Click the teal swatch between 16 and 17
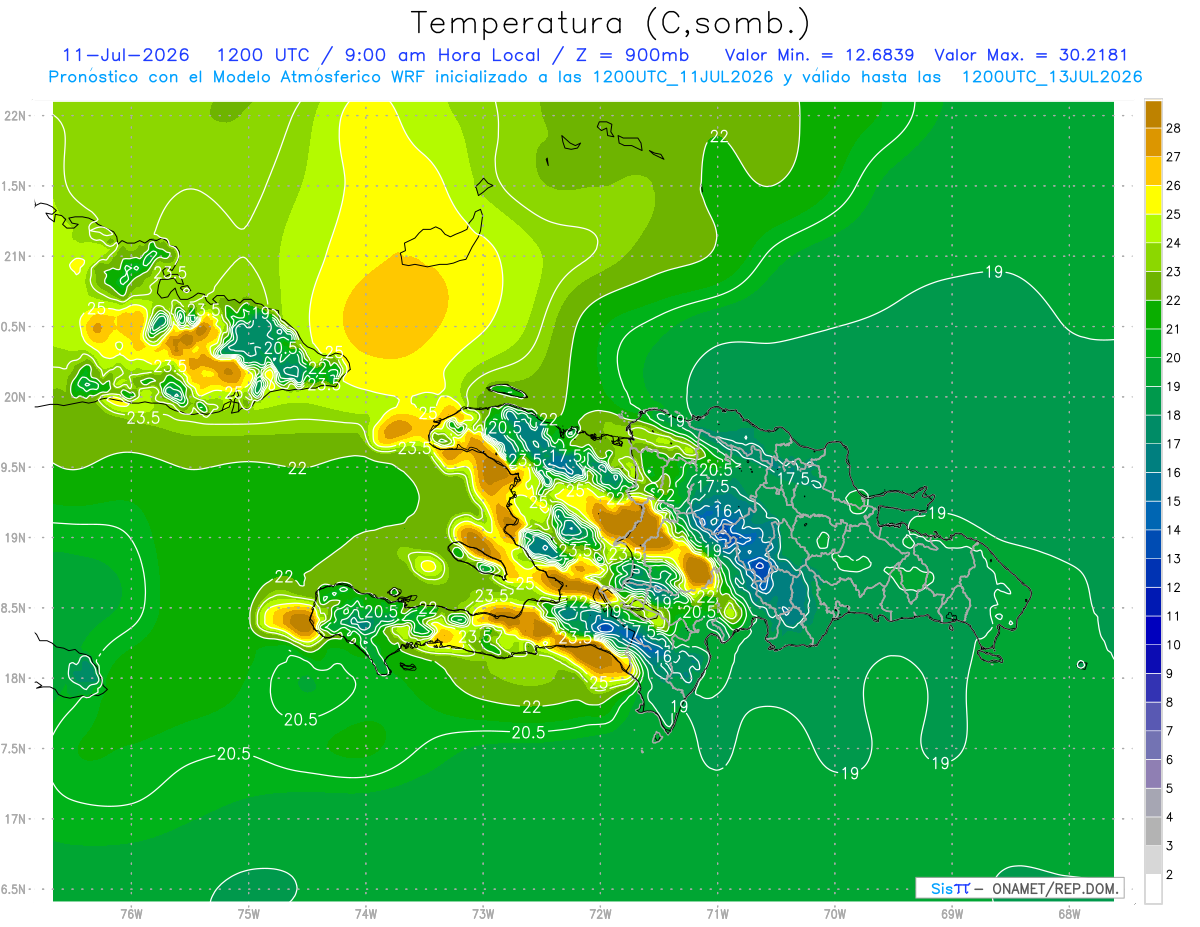 tap(1153, 458)
